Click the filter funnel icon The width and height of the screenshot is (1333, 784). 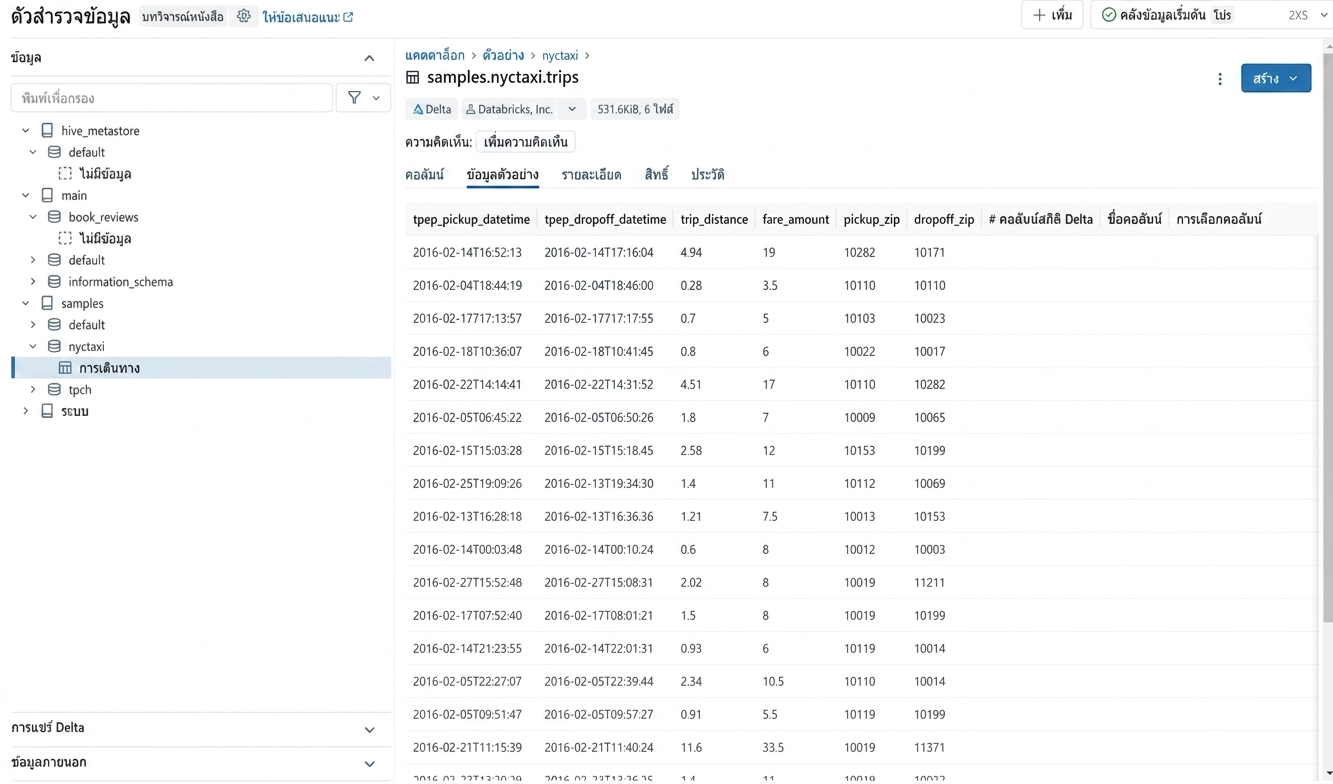coord(354,98)
